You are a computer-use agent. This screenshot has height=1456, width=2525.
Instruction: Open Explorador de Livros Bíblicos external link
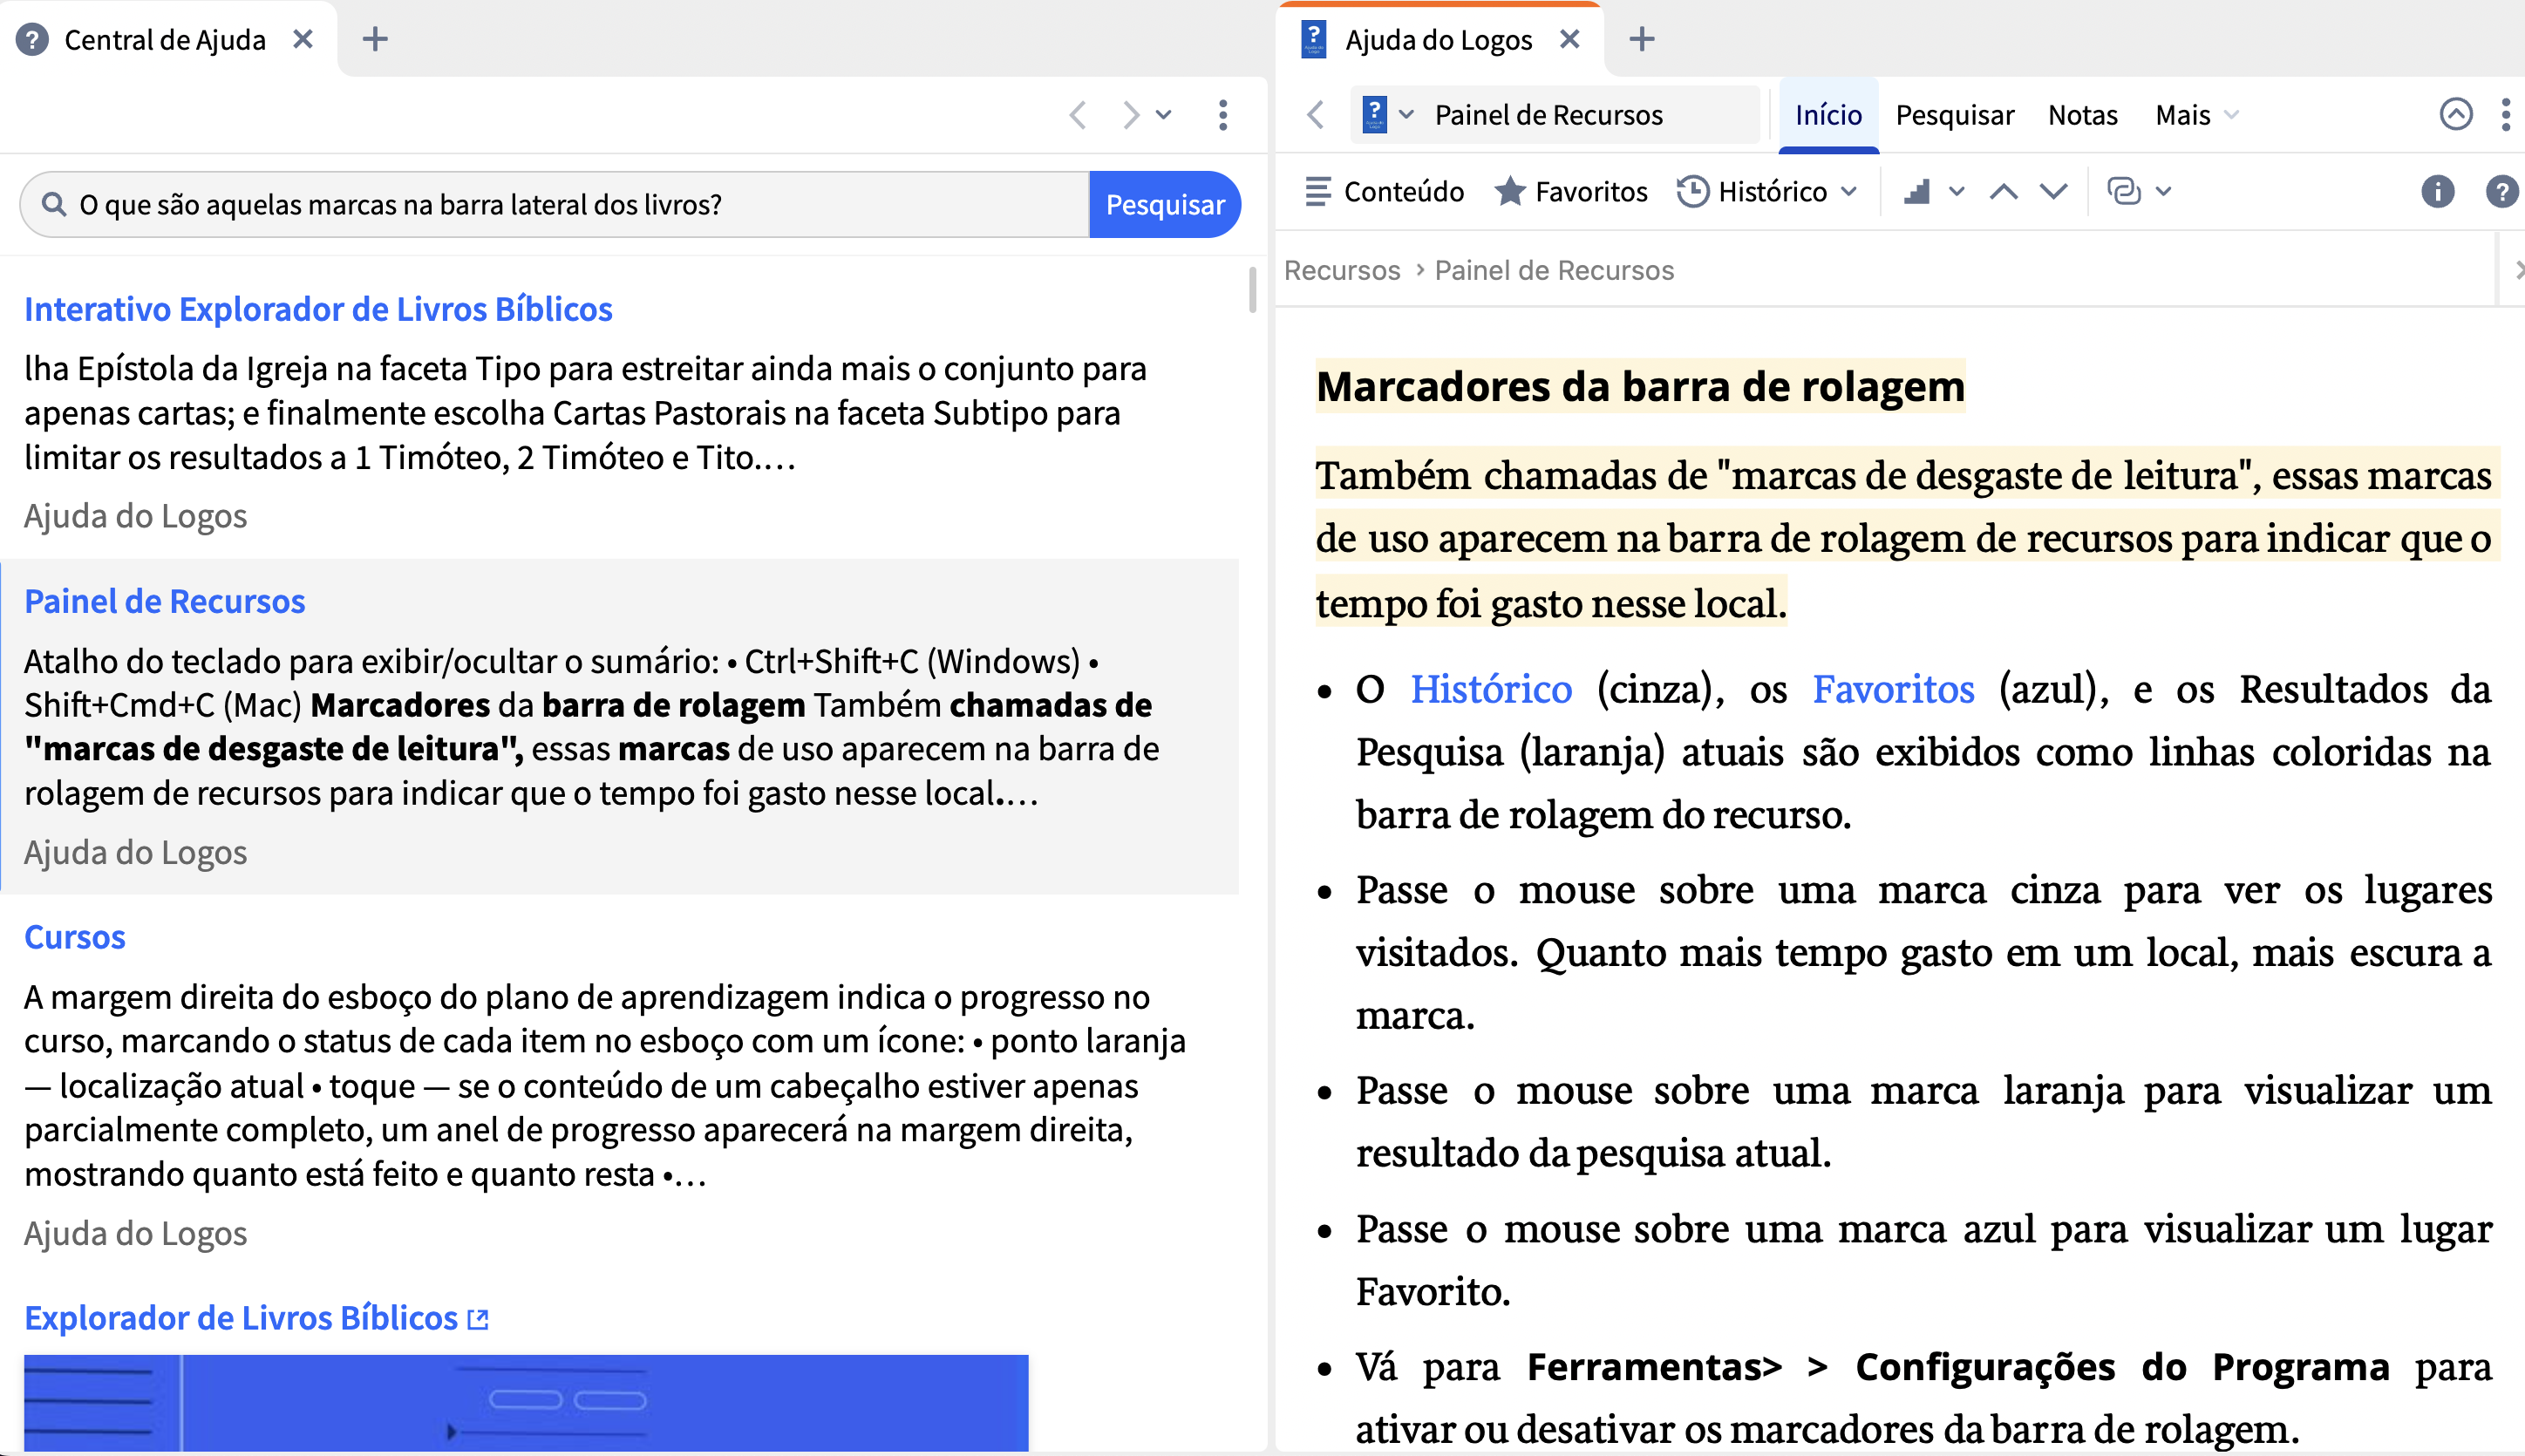[241, 1318]
